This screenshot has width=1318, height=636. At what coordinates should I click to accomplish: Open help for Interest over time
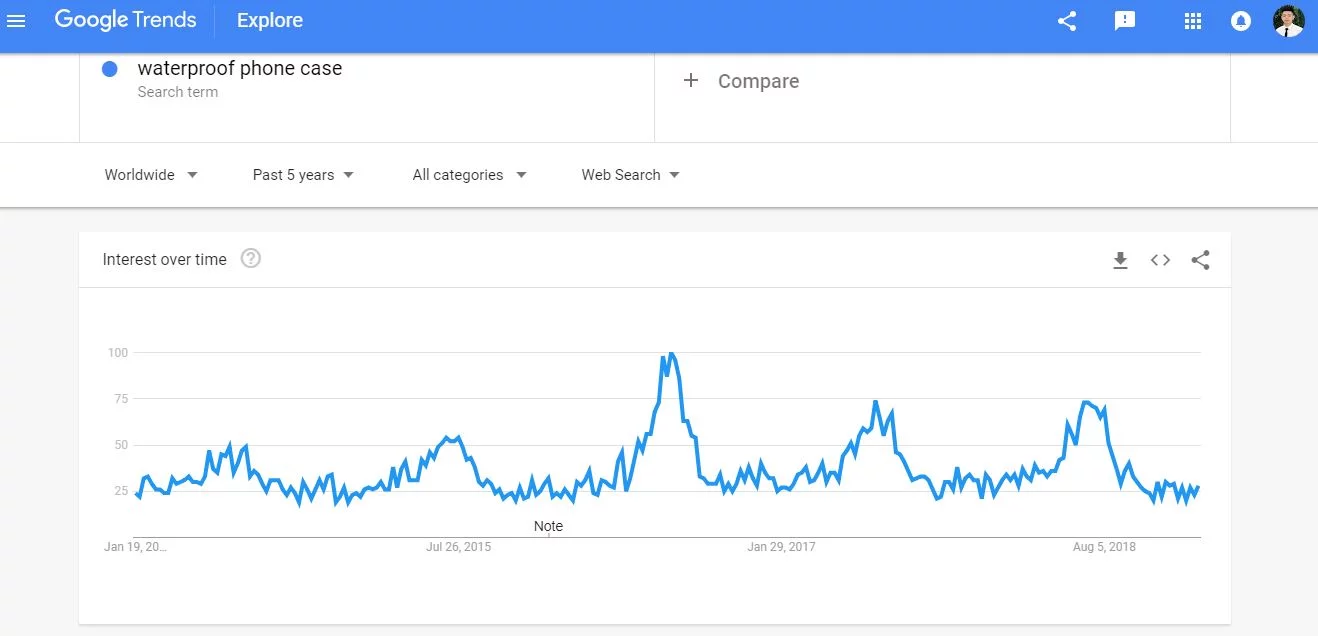pos(251,259)
